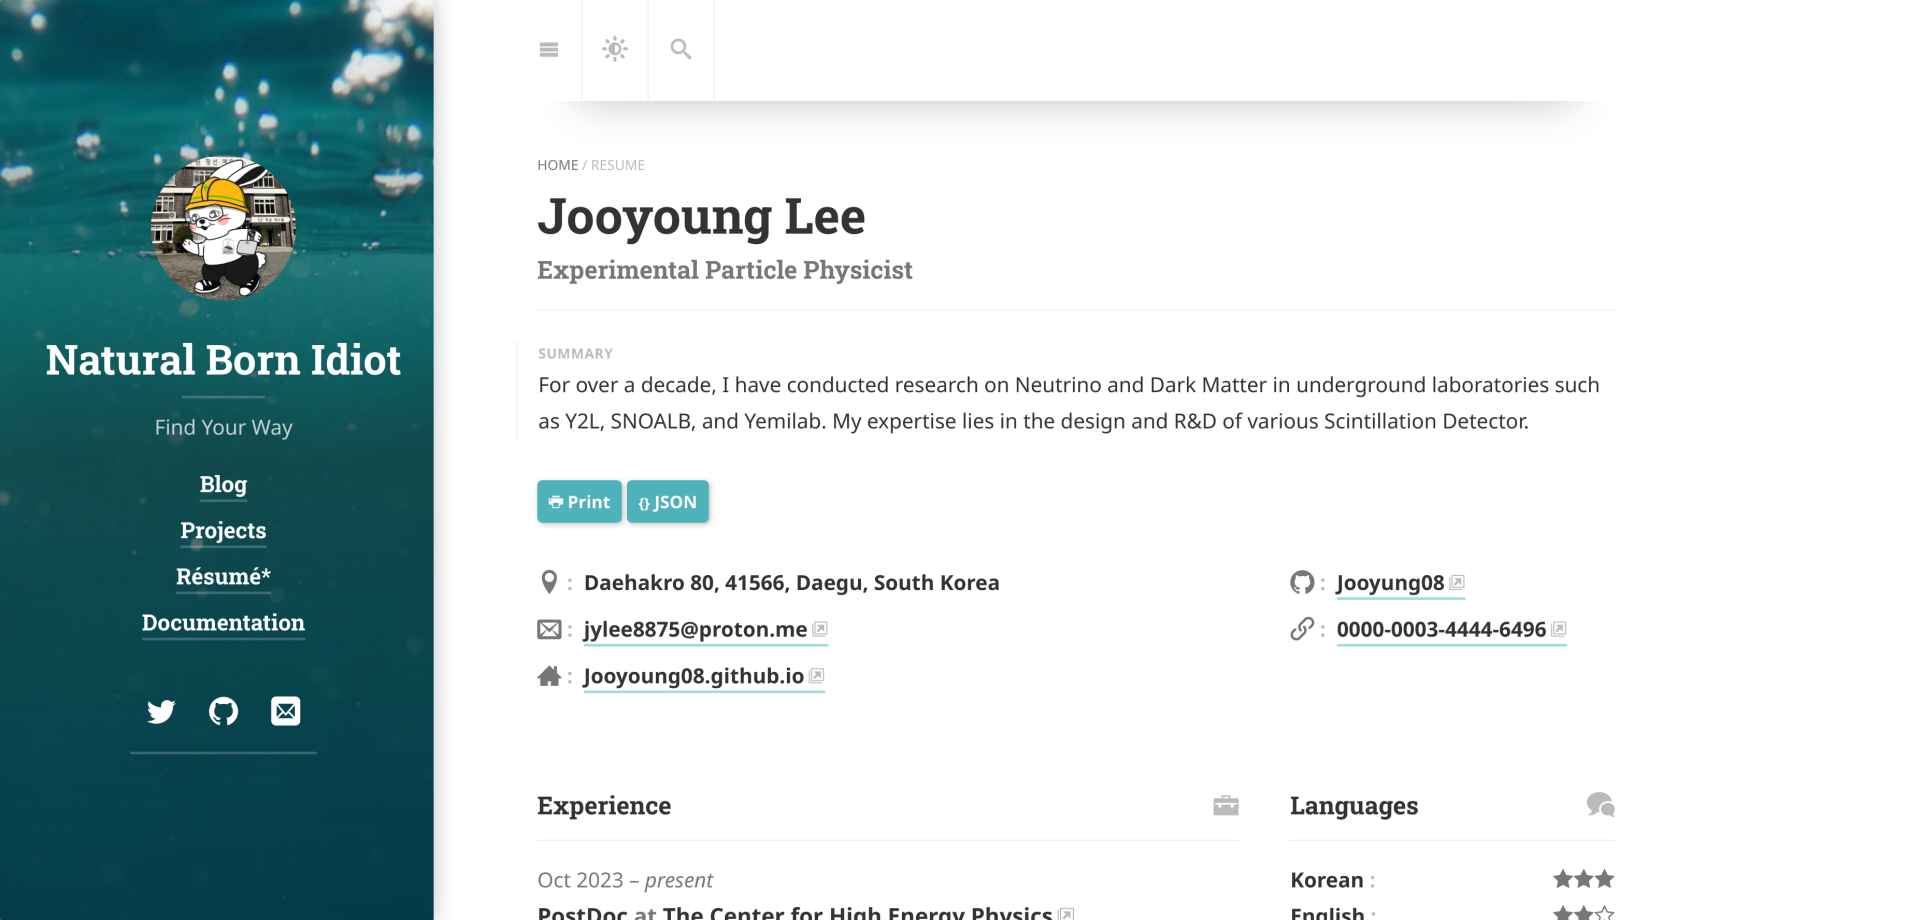
Task: Open the Blog page from the sidebar
Action: tap(222, 485)
